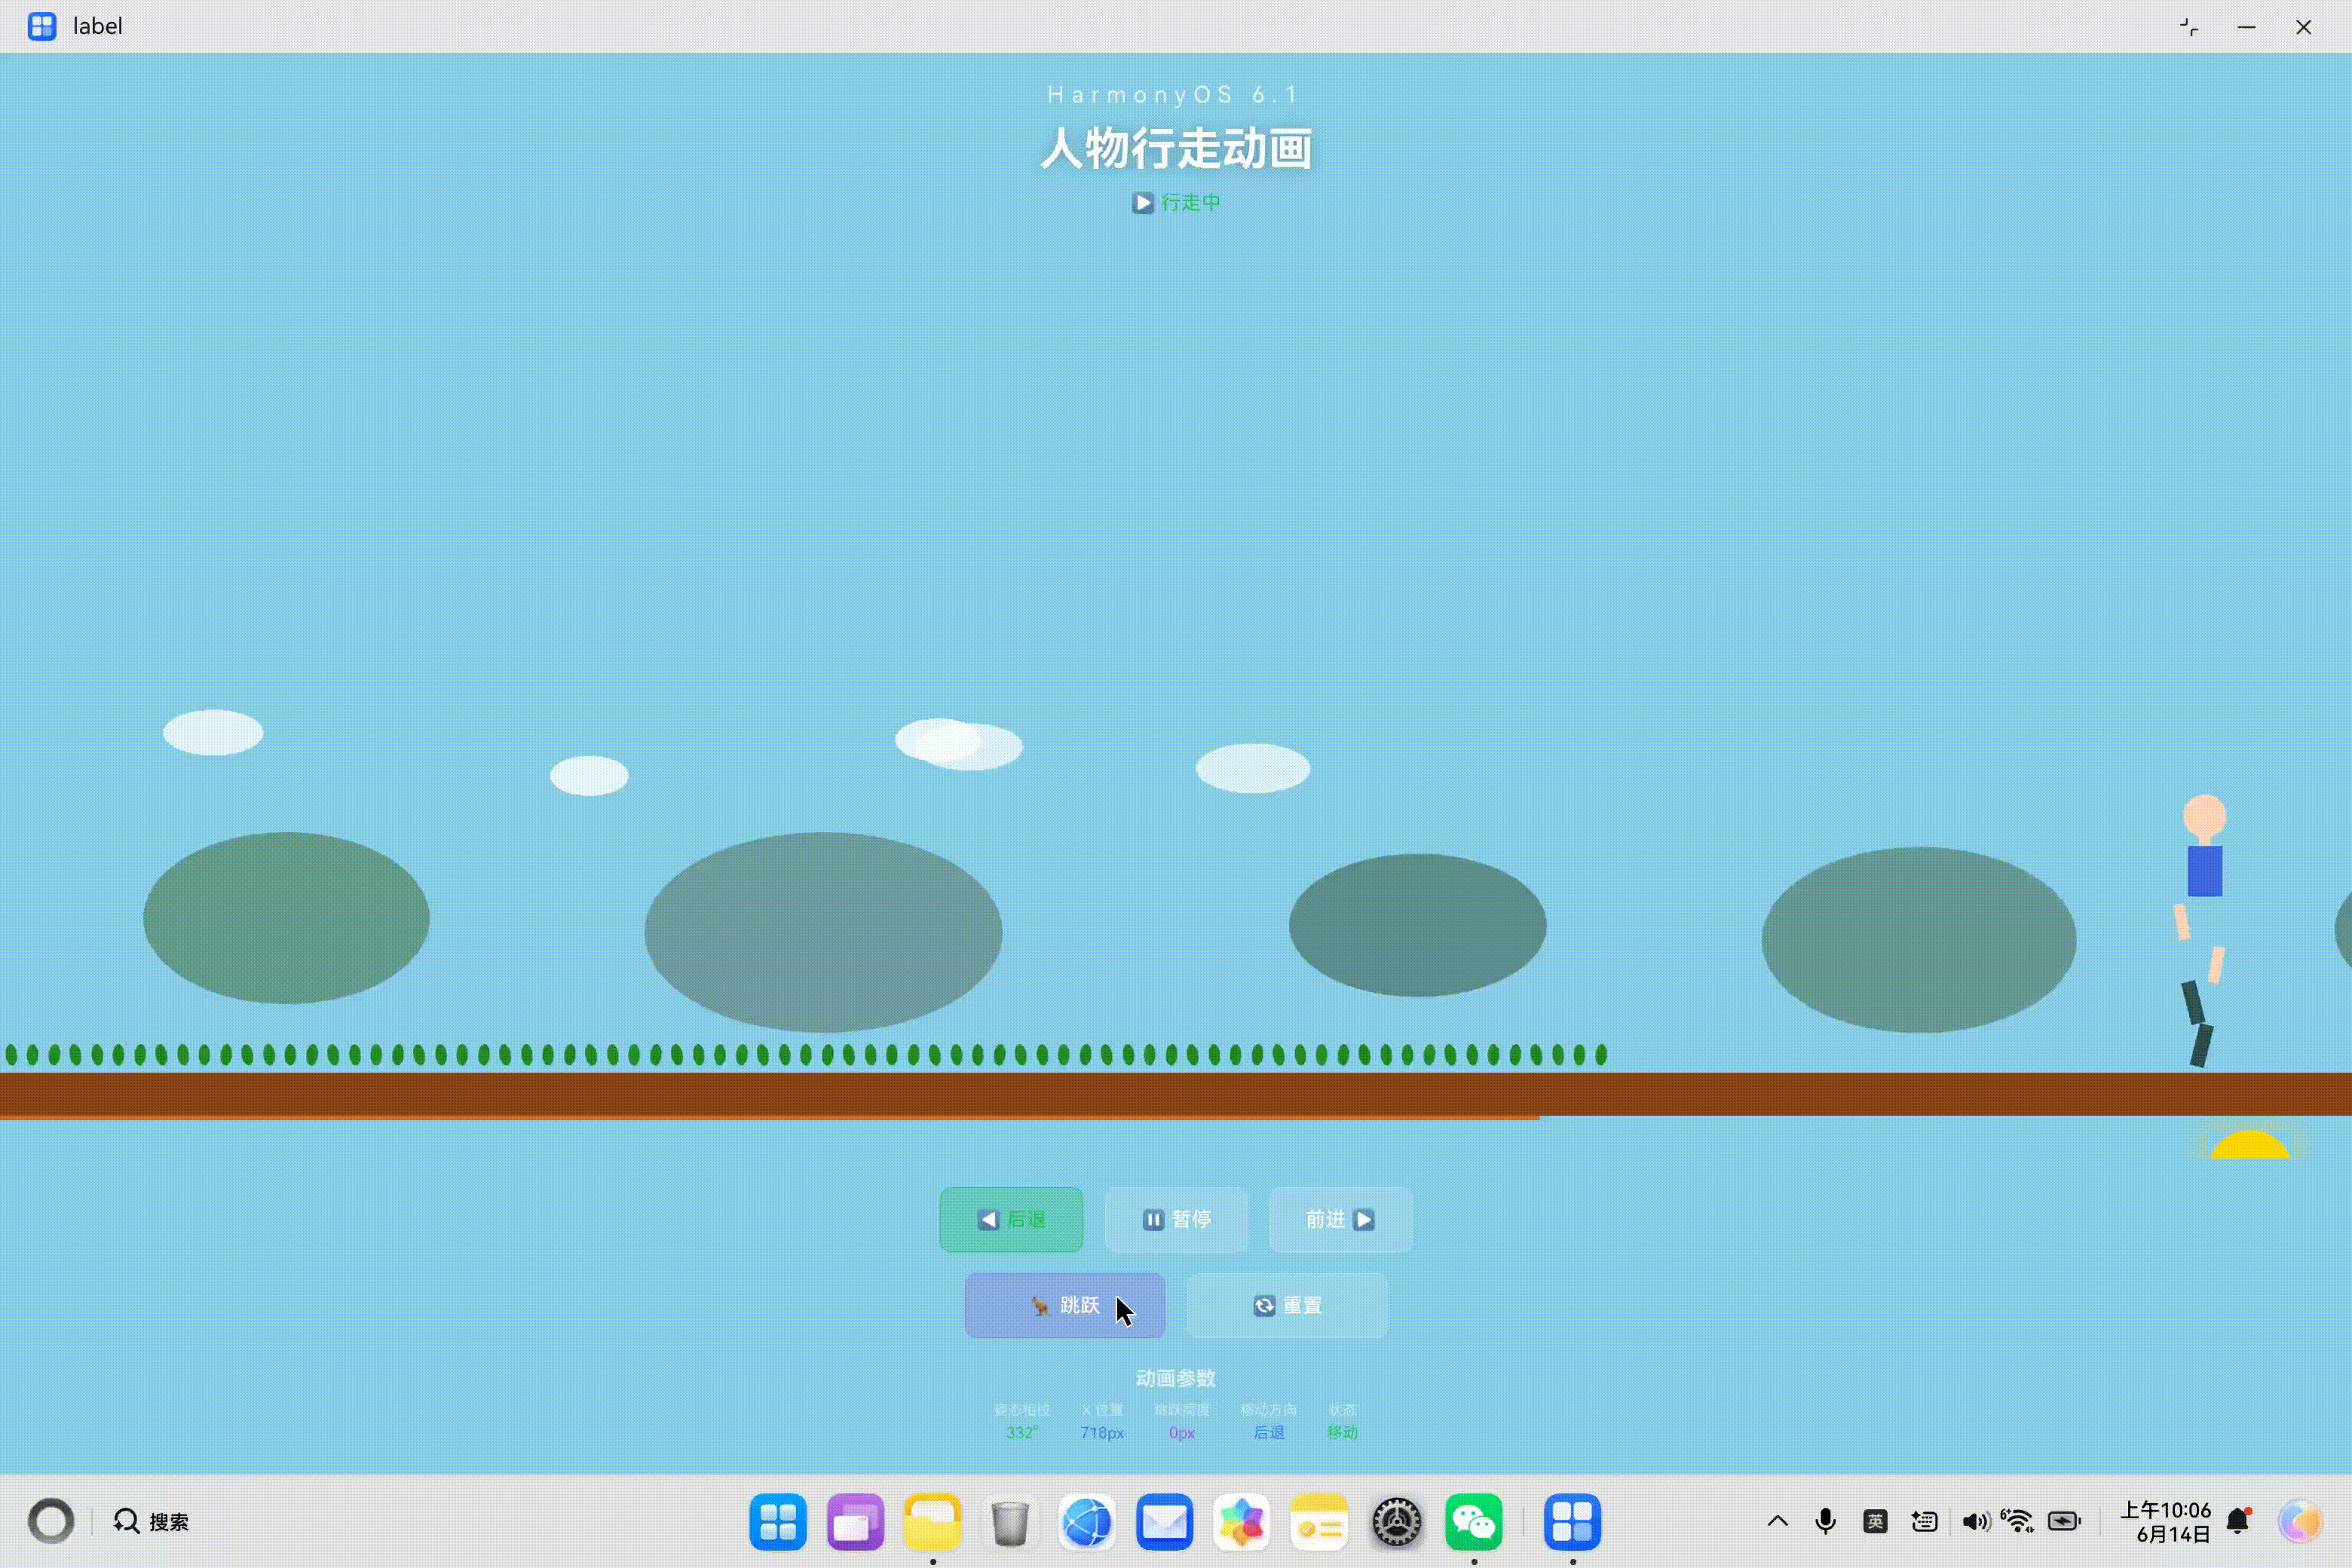Open Wi-Fi network tray icon

pos(2019,1522)
